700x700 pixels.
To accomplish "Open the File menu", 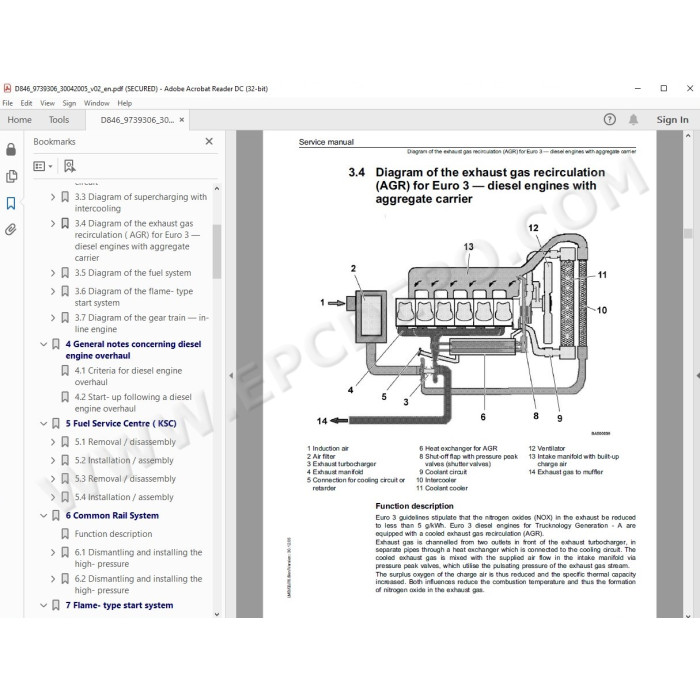I will [8, 103].
